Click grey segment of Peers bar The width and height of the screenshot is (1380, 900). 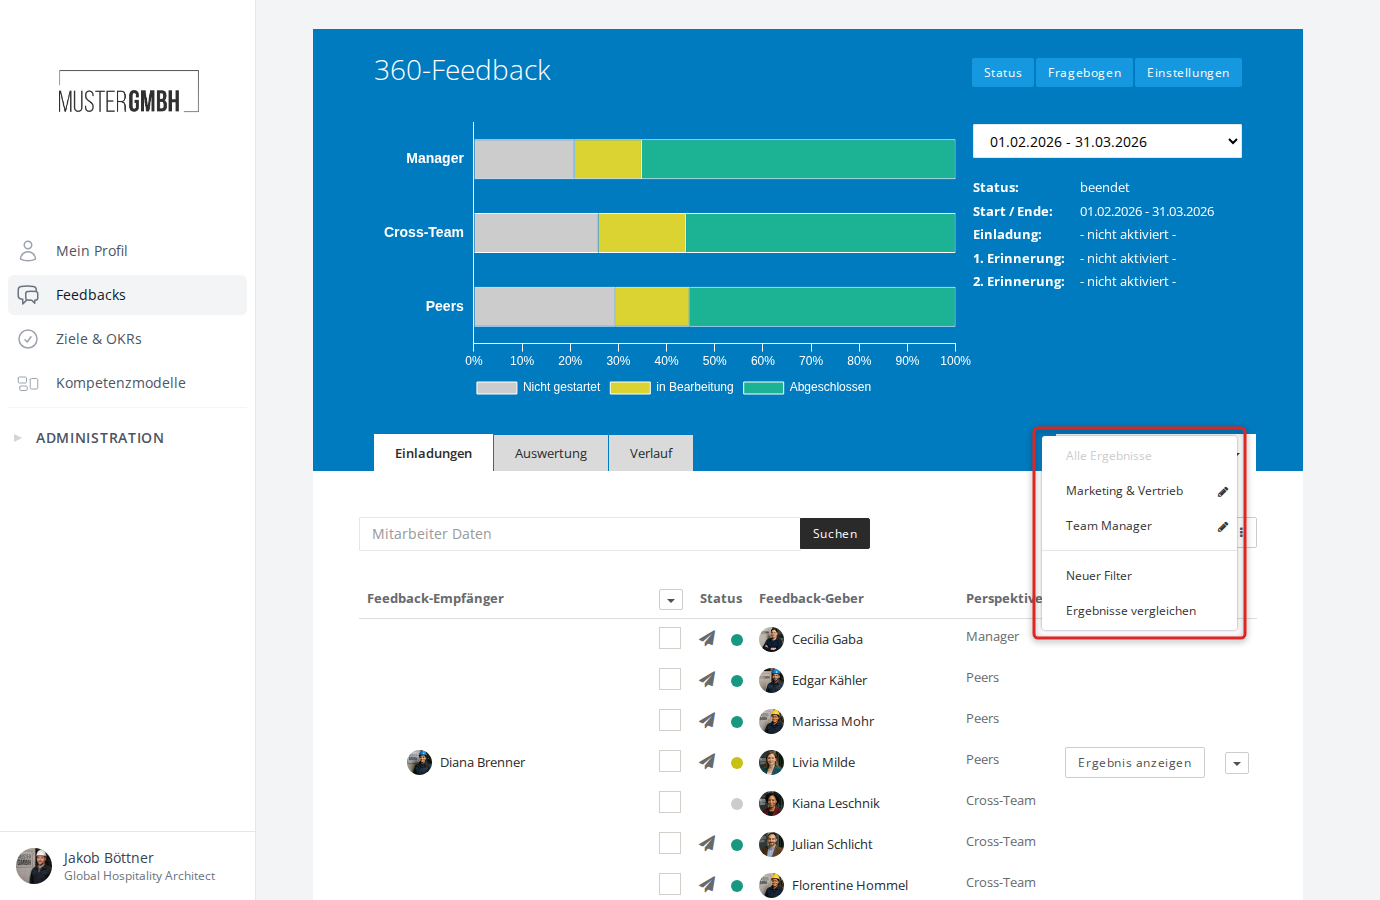coord(544,307)
